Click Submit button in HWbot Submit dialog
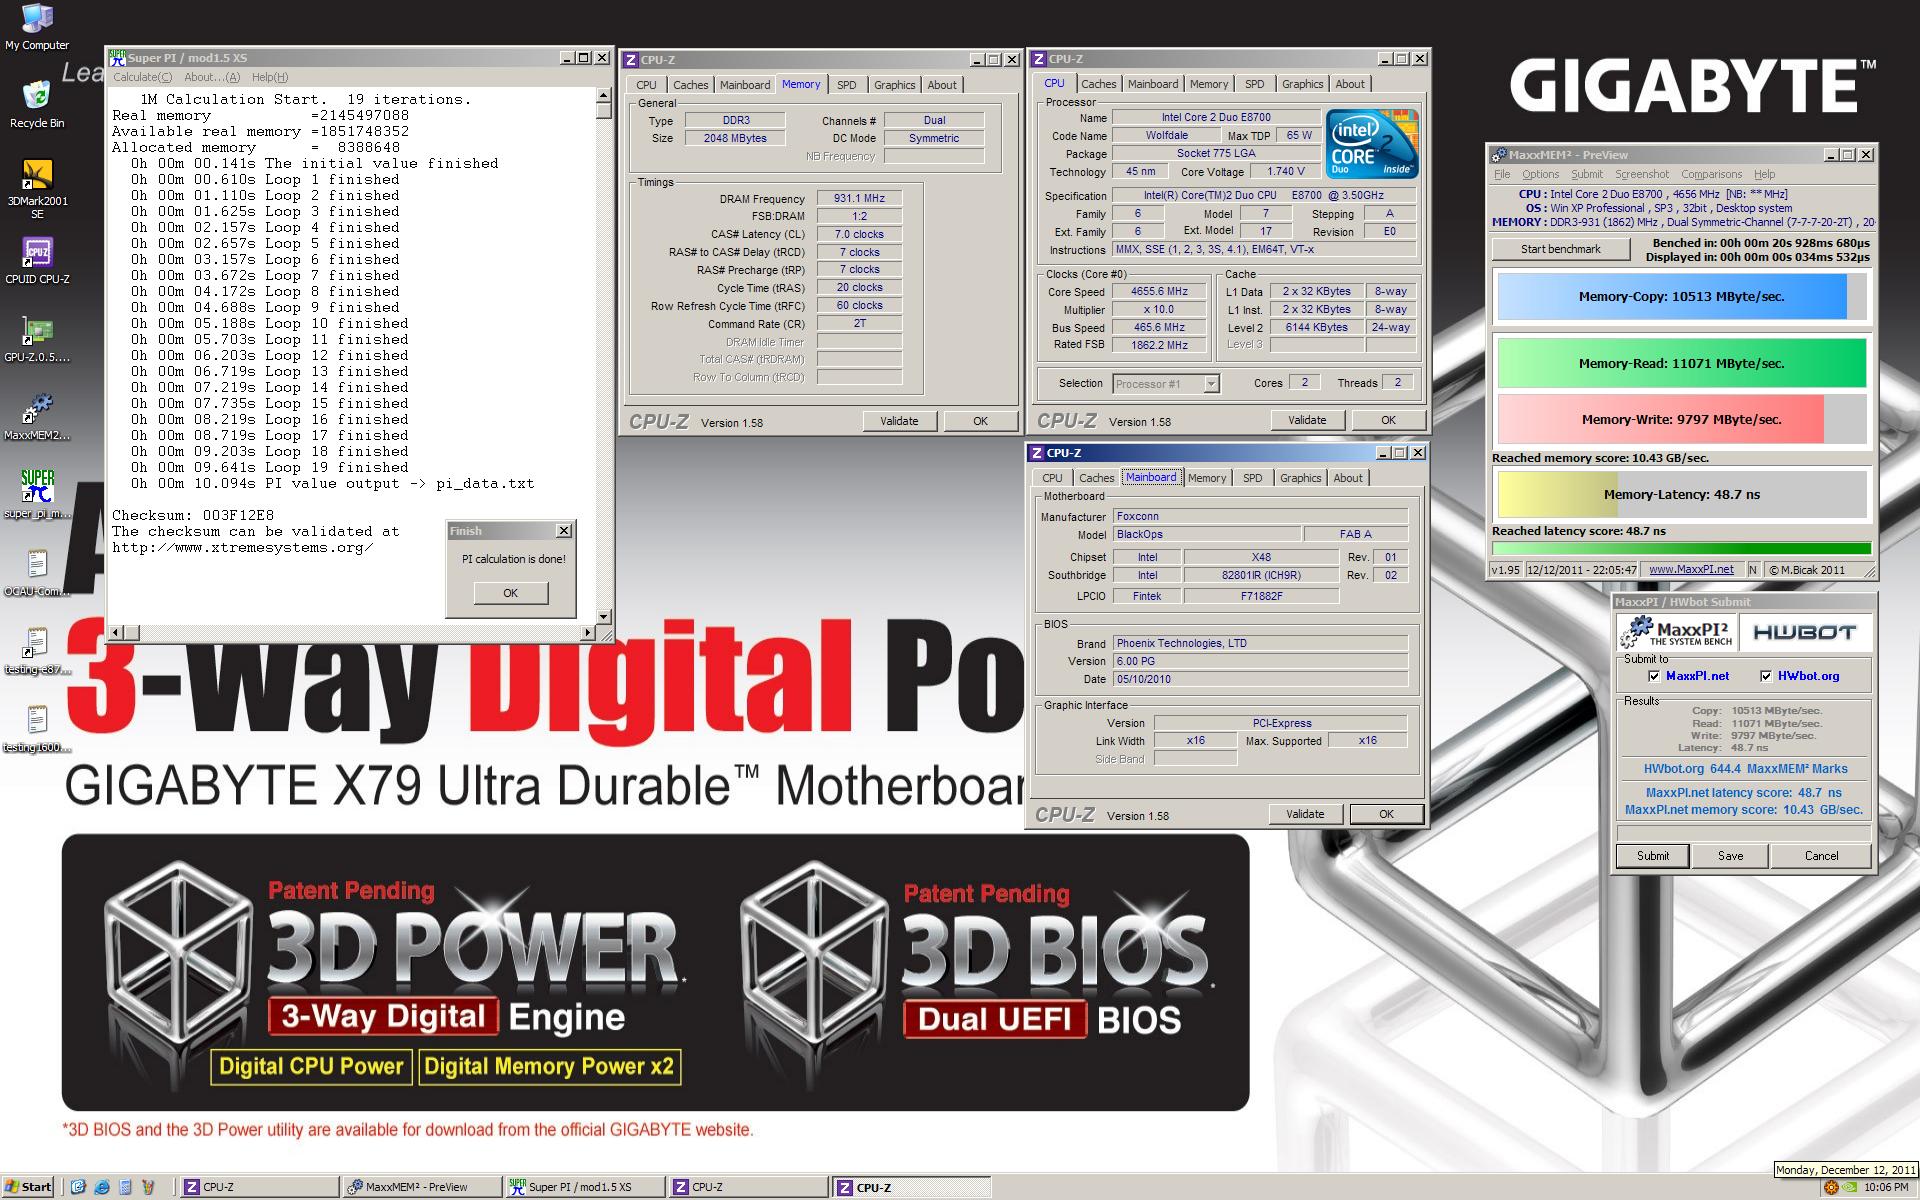The width and height of the screenshot is (1920, 1200). tap(1652, 856)
